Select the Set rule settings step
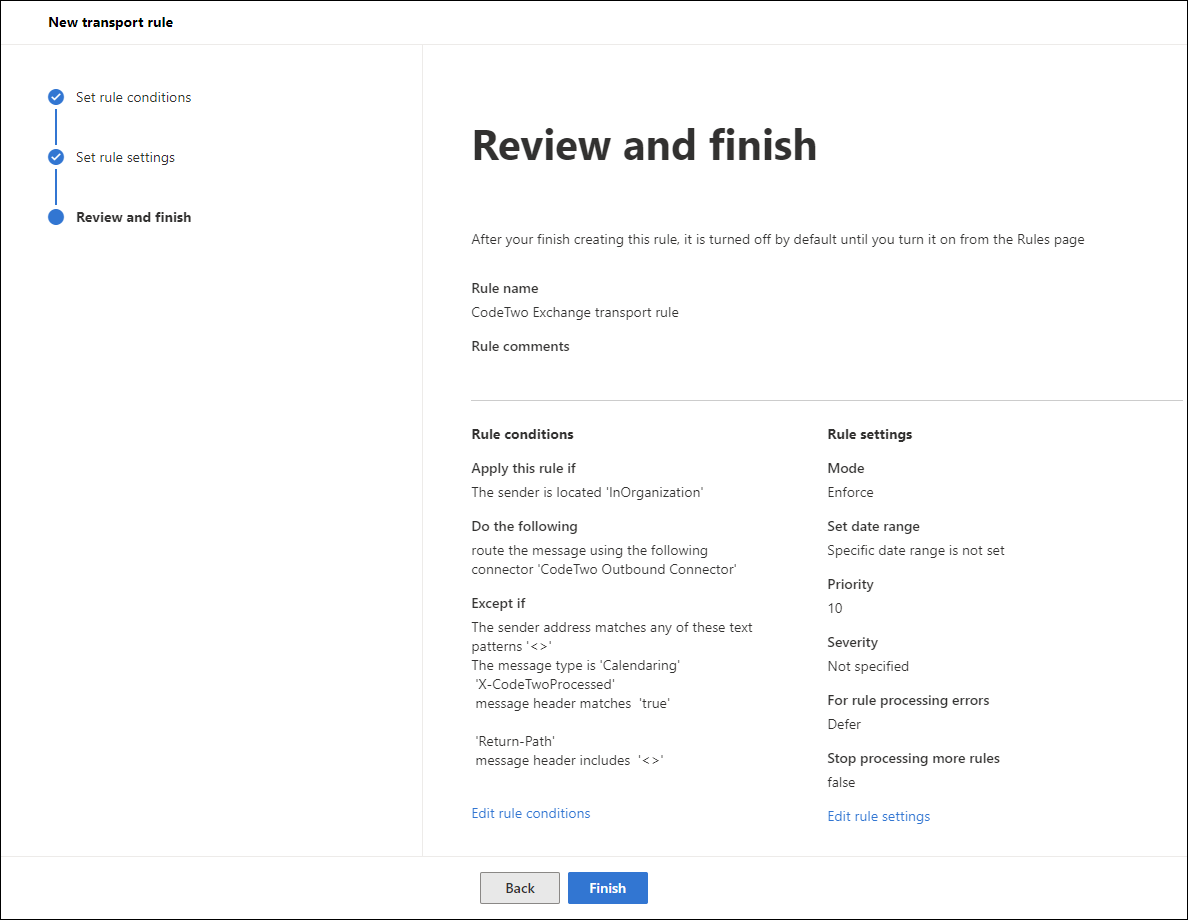 point(125,157)
